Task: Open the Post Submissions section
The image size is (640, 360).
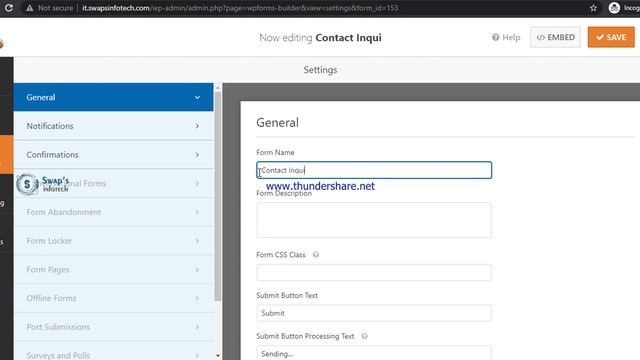Action: (113, 327)
